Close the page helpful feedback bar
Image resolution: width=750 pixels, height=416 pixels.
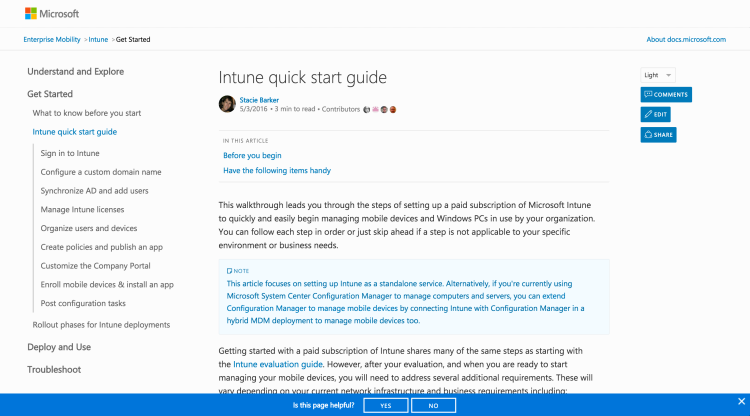(741, 401)
